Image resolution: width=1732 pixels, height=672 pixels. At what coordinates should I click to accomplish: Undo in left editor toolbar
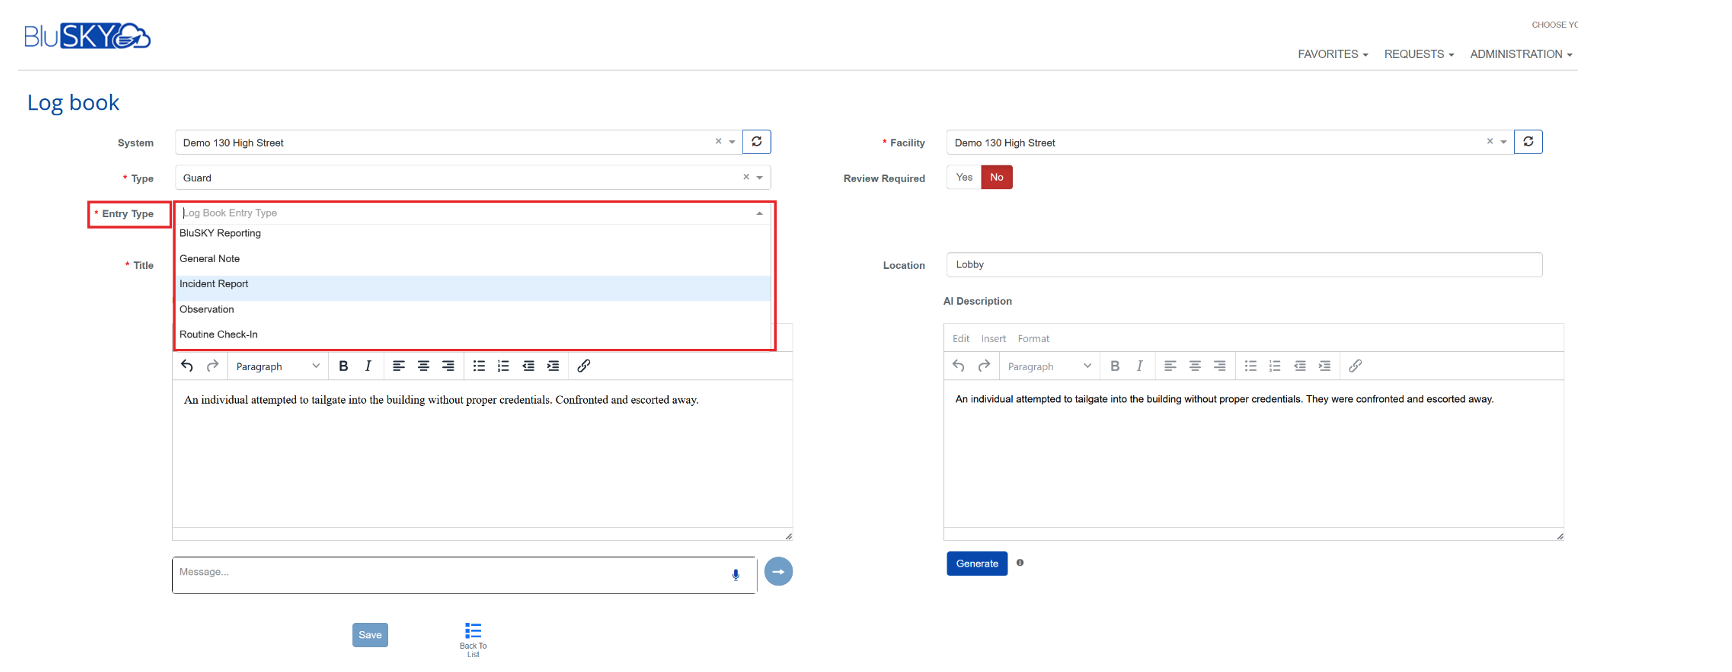187,366
